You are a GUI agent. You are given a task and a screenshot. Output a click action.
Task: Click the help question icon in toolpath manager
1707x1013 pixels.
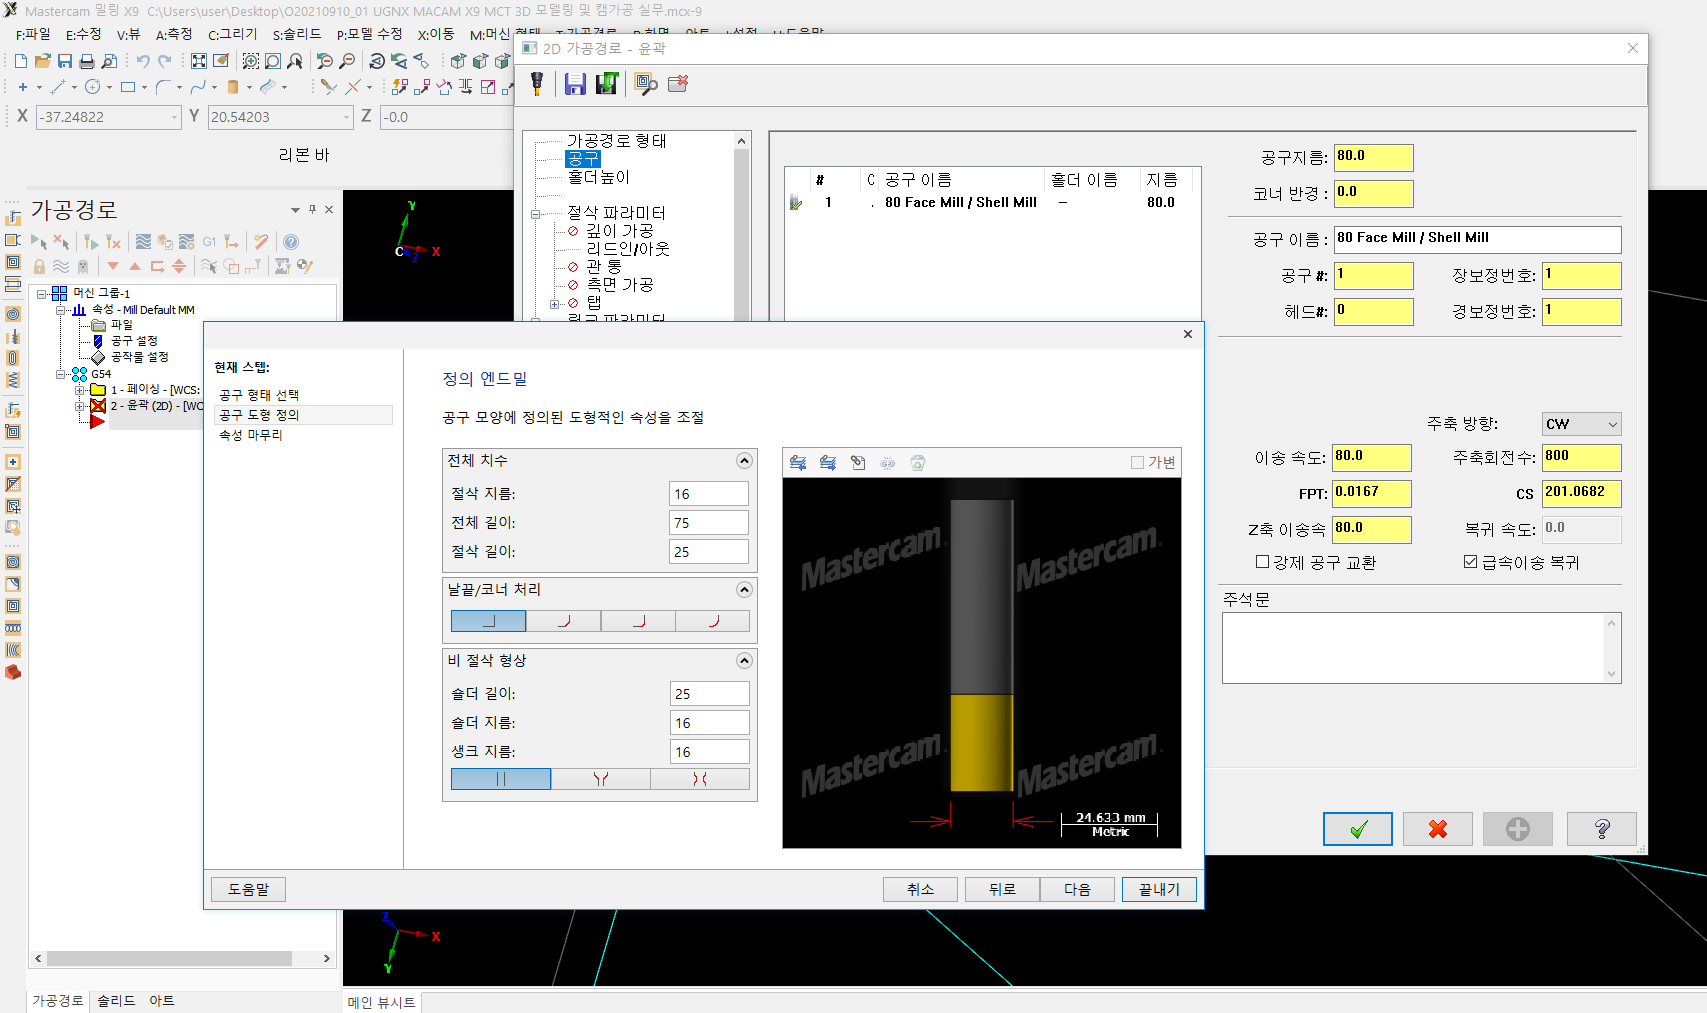(290, 242)
